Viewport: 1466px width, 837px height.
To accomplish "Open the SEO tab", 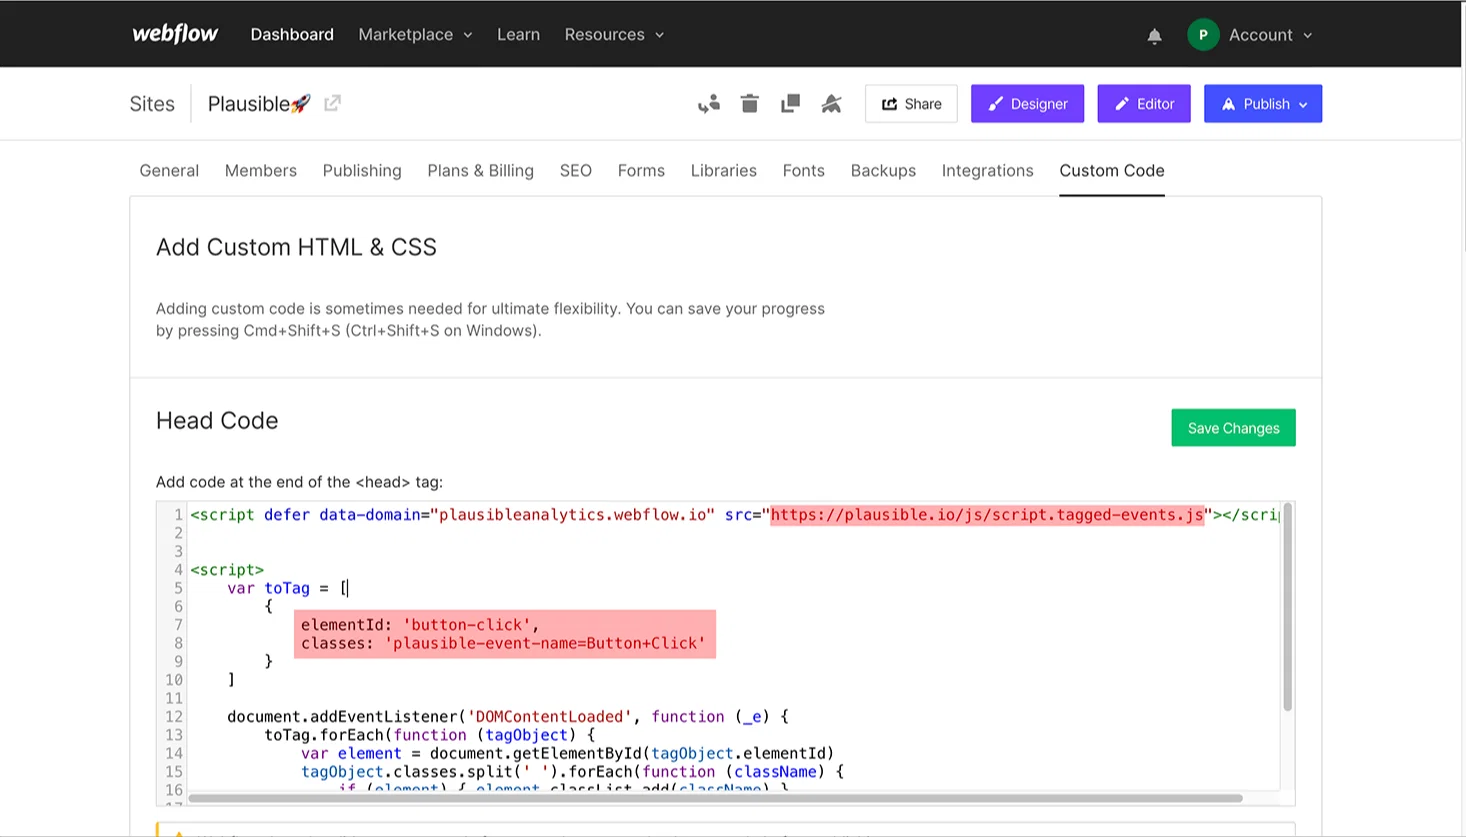I will pos(576,171).
